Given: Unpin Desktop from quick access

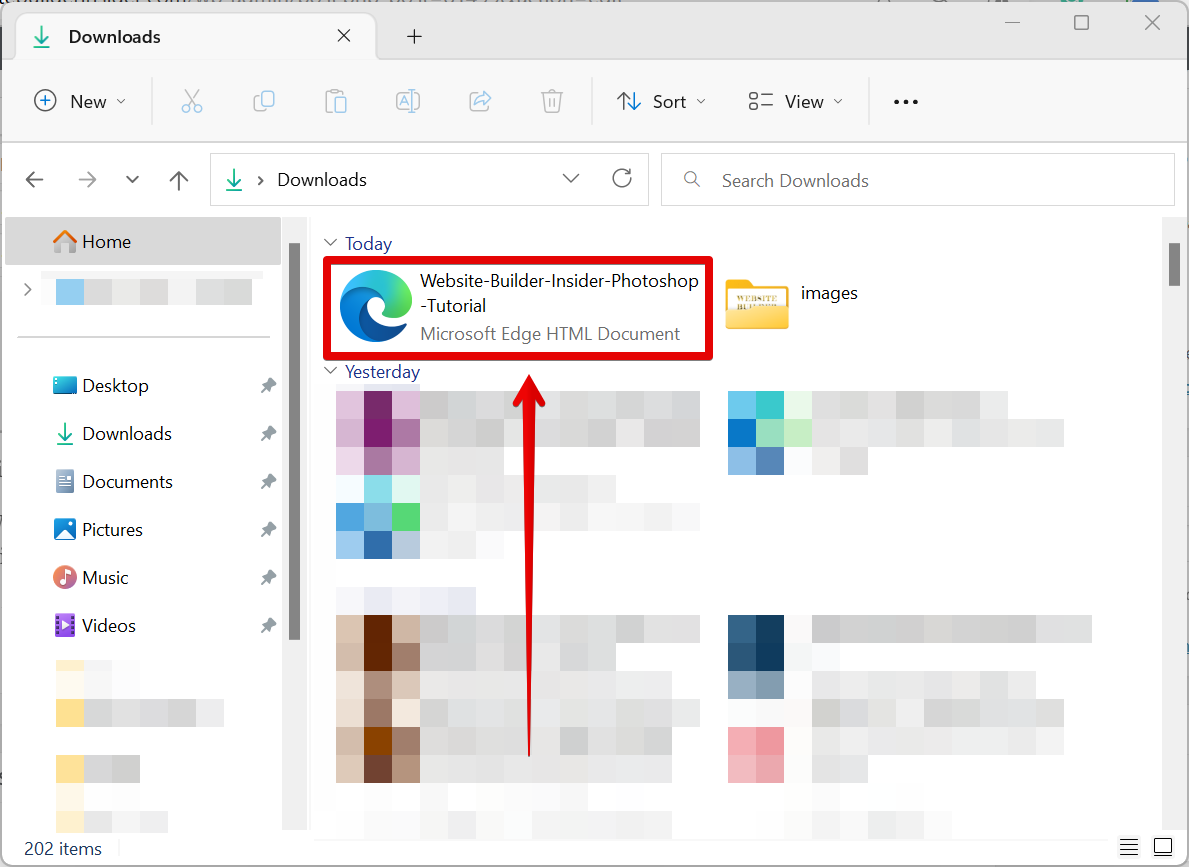Looking at the screenshot, I should click(x=268, y=386).
